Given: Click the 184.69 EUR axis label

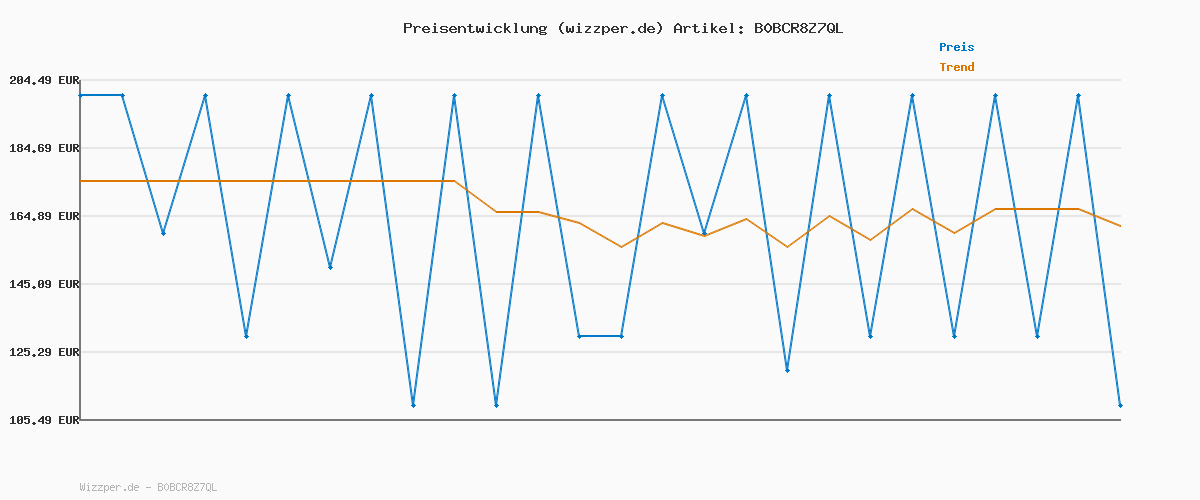Looking at the screenshot, I should pos(44,148).
